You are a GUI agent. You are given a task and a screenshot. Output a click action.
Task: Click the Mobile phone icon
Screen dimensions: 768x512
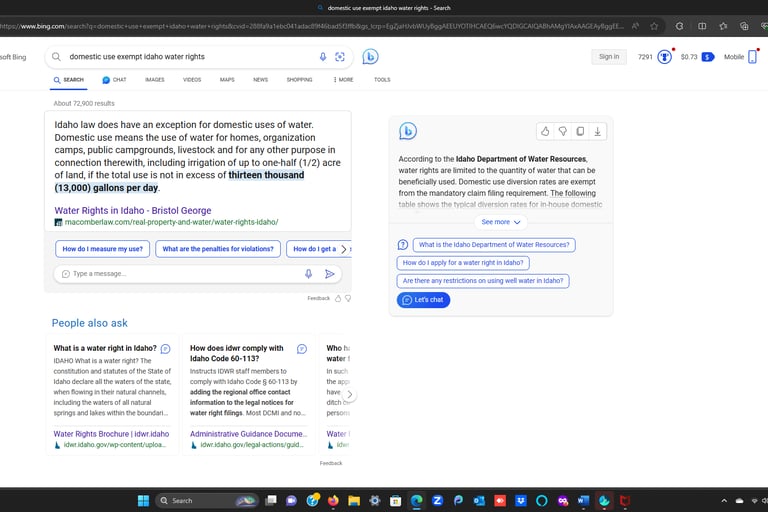[x=752, y=57]
